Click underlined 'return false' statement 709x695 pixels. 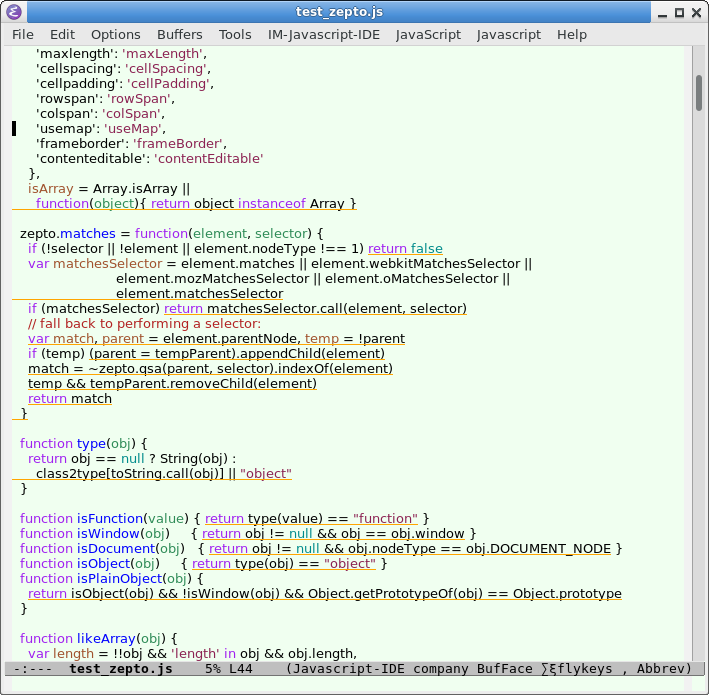pos(405,249)
